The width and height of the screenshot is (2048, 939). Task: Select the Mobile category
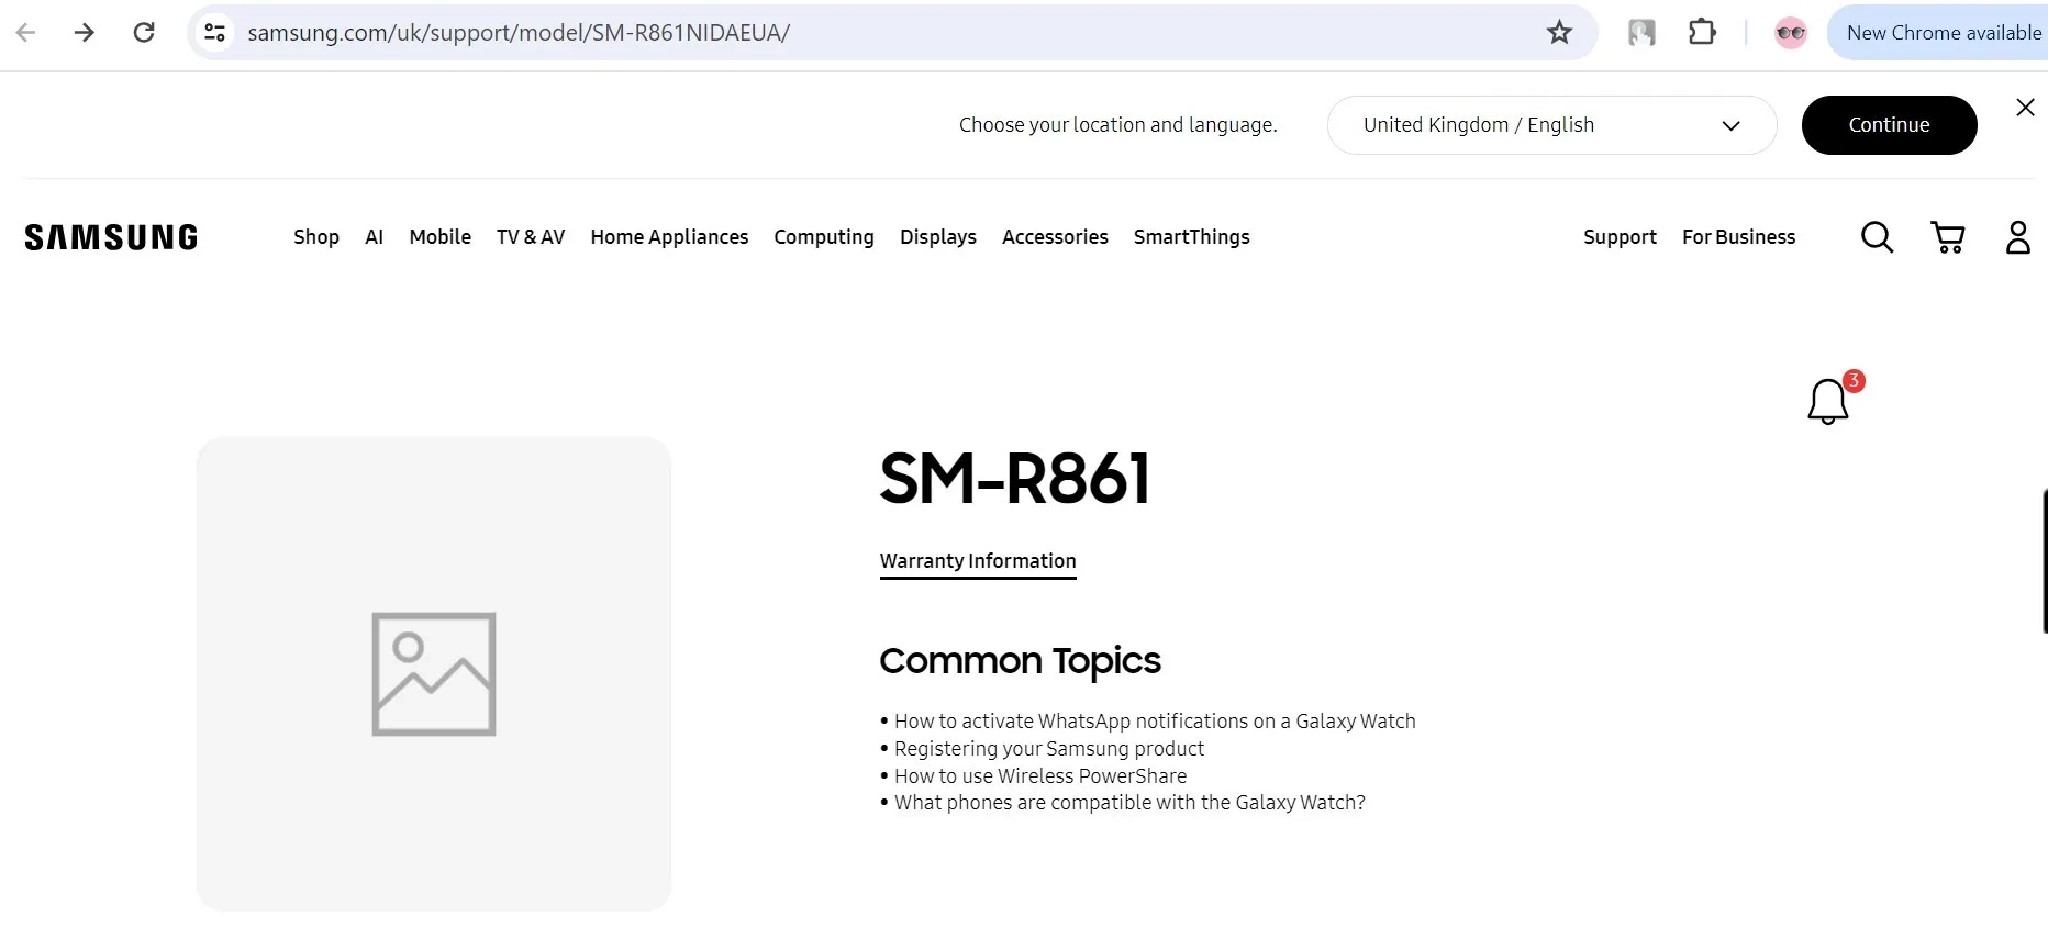pos(439,237)
